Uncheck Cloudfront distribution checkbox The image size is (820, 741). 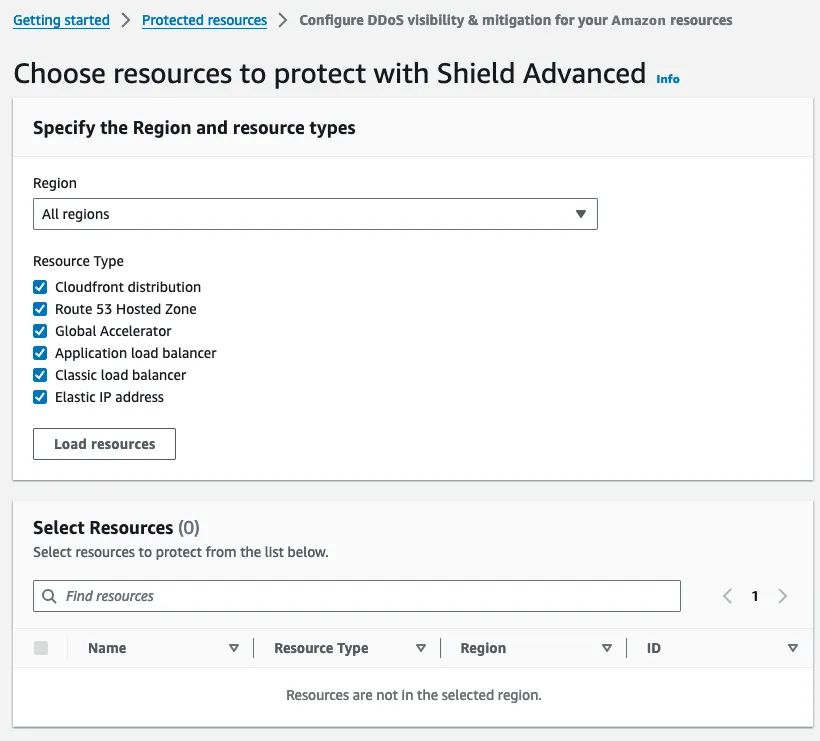coord(40,287)
